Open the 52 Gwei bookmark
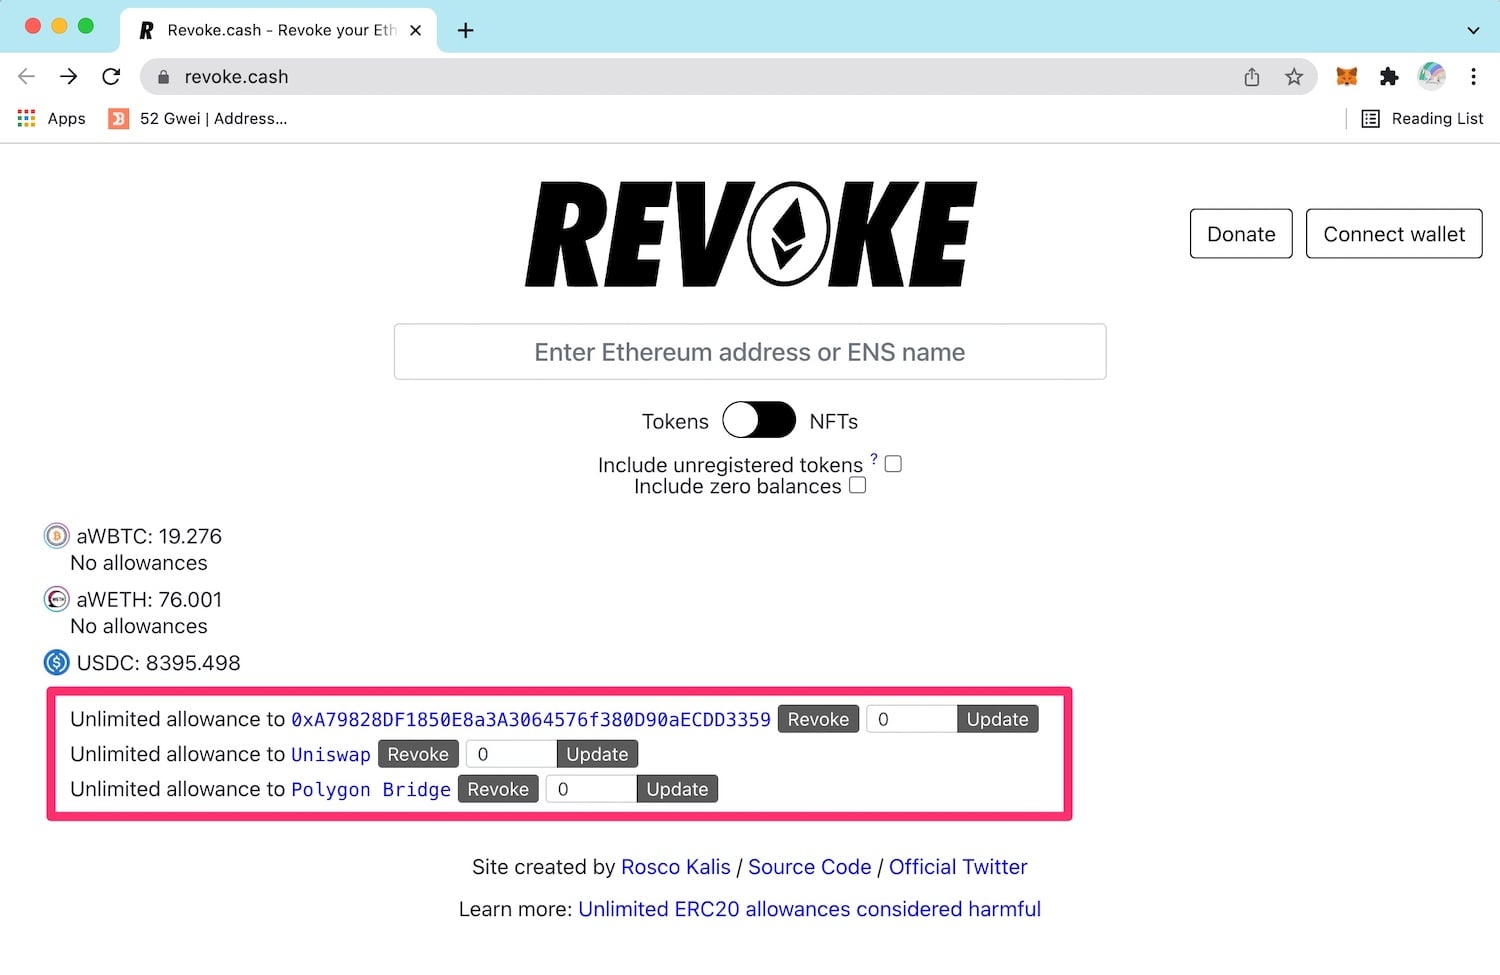1500x975 pixels. click(x=198, y=118)
